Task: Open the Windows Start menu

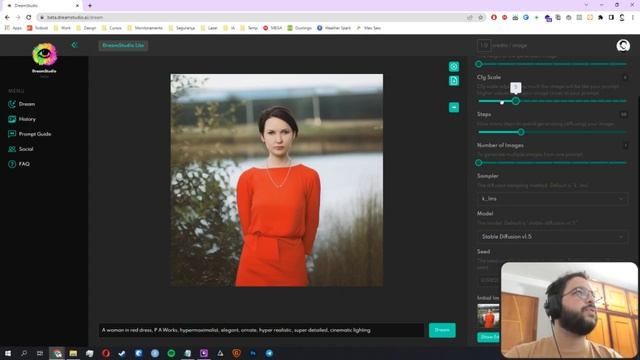Action: point(8,353)
